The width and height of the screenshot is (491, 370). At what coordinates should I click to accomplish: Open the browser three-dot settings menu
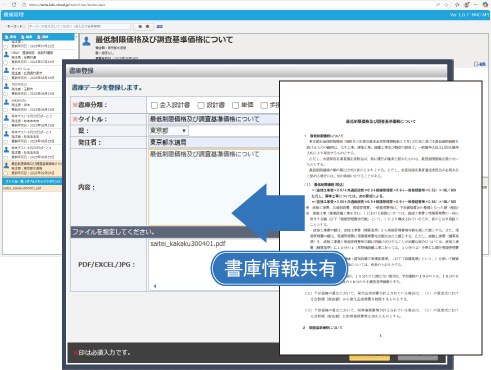pos(476,5)
